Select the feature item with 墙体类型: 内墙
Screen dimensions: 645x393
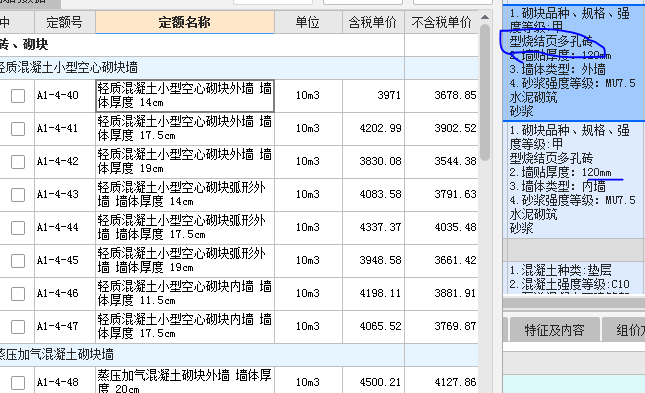(574, 180)
